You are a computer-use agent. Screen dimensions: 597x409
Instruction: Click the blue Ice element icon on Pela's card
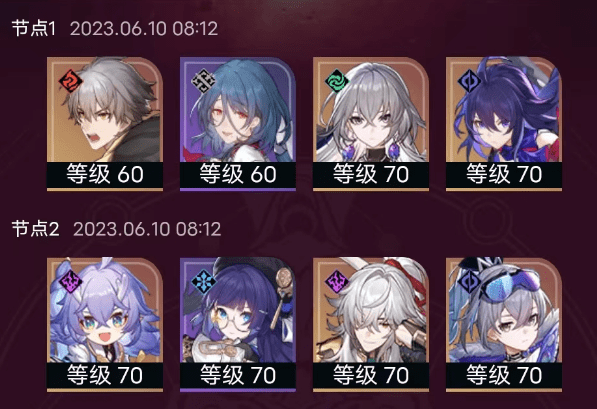tap(203, 281)
